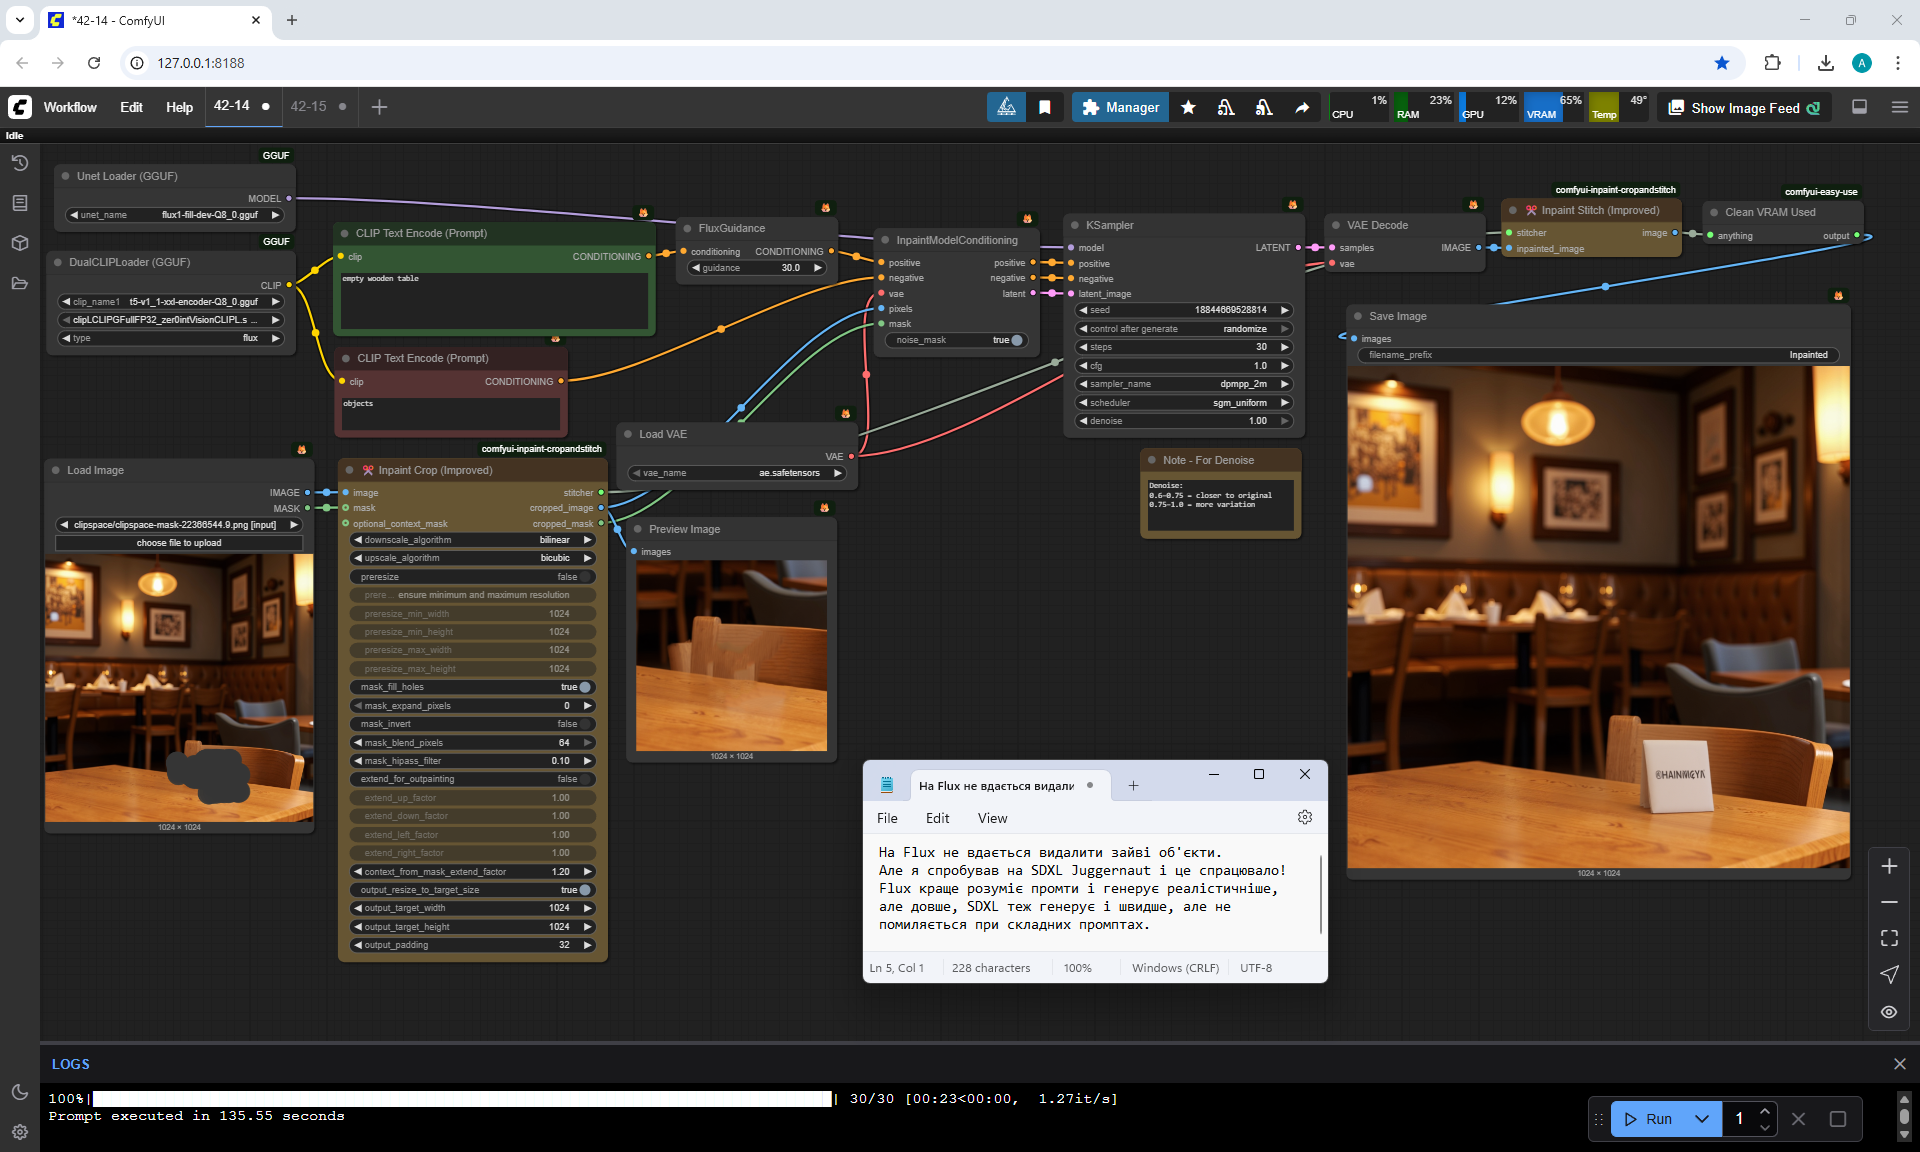The image size is (1920, 1152).
Task: Toggle the noise_mask switch
Action: (x=1014, y=340)
